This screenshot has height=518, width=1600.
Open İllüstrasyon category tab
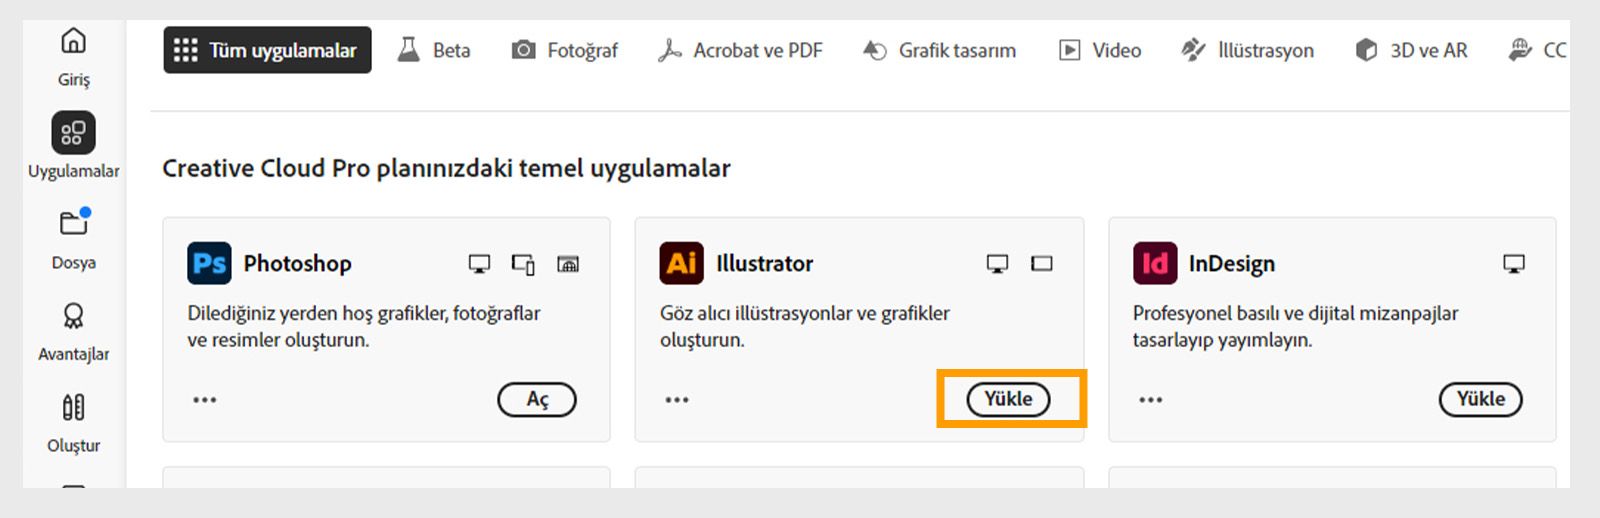click(x=1247, y=50)
